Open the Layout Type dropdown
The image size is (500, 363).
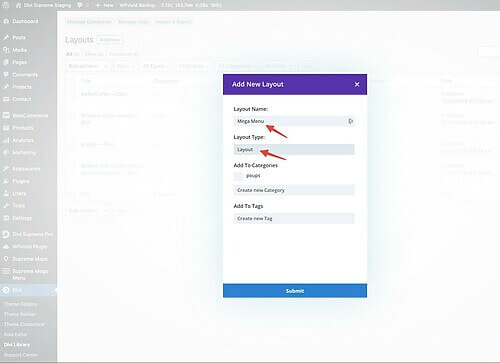[294, 149]
